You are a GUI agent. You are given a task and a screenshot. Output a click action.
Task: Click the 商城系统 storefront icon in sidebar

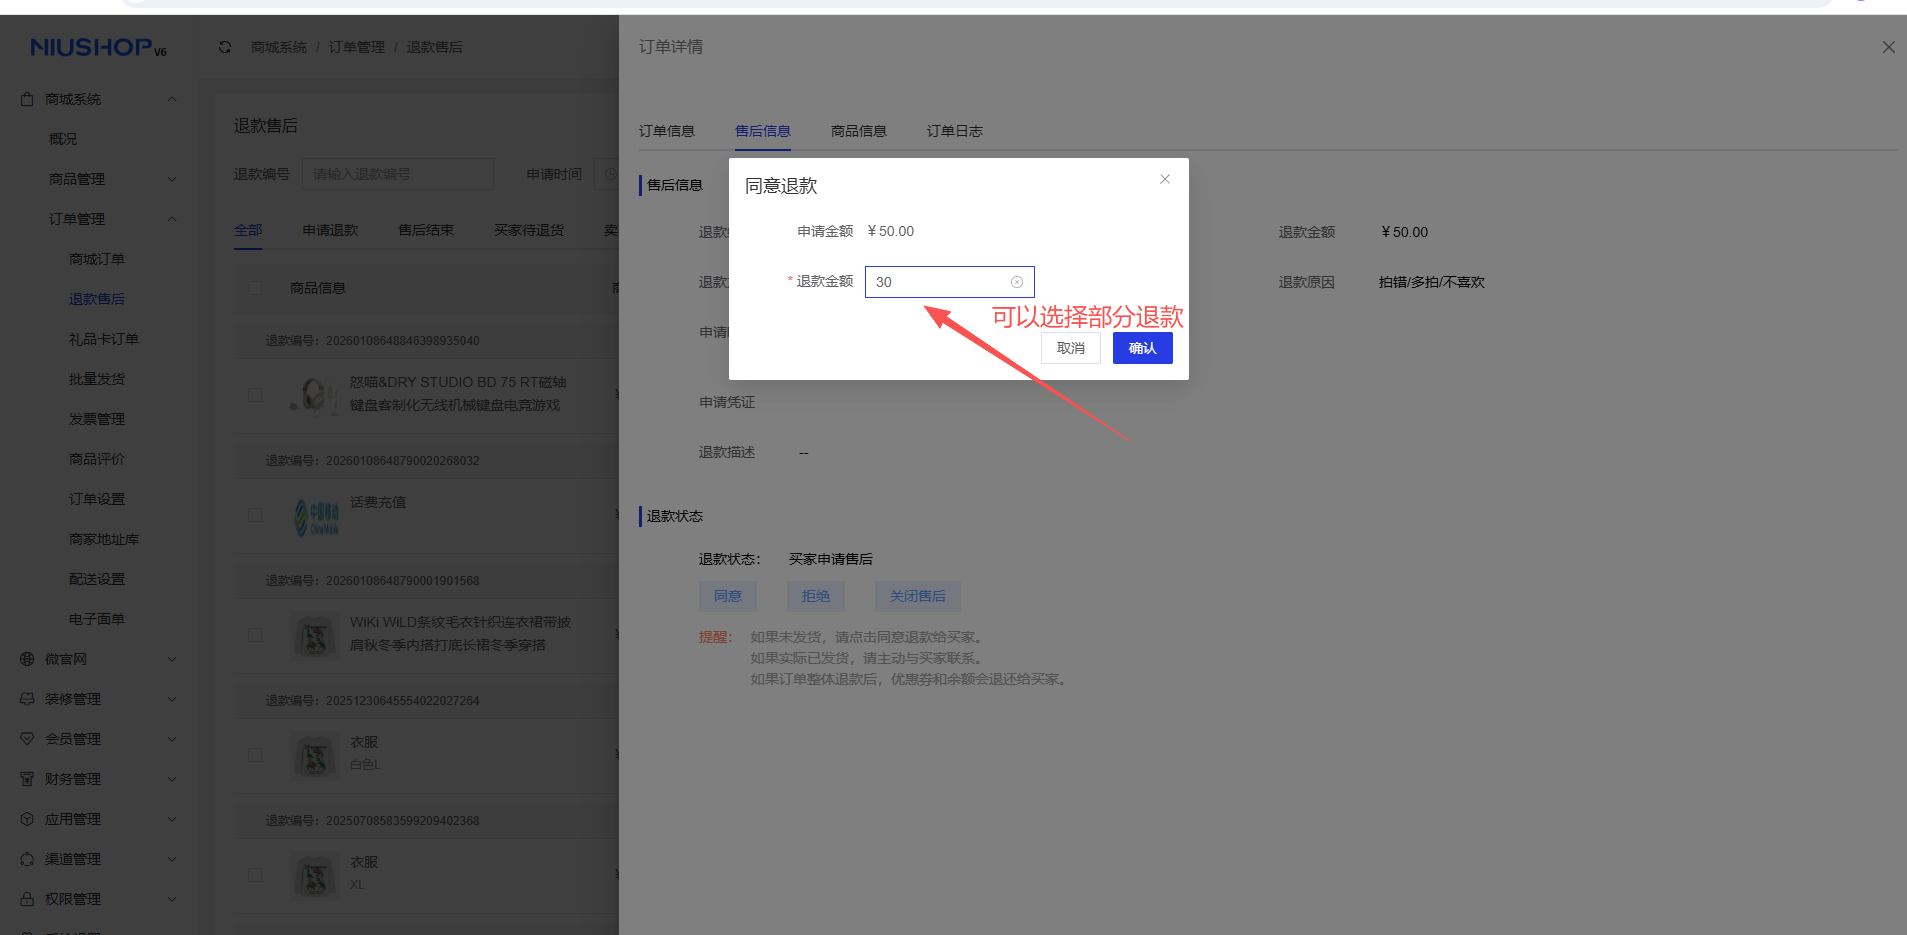click(26, 98)
